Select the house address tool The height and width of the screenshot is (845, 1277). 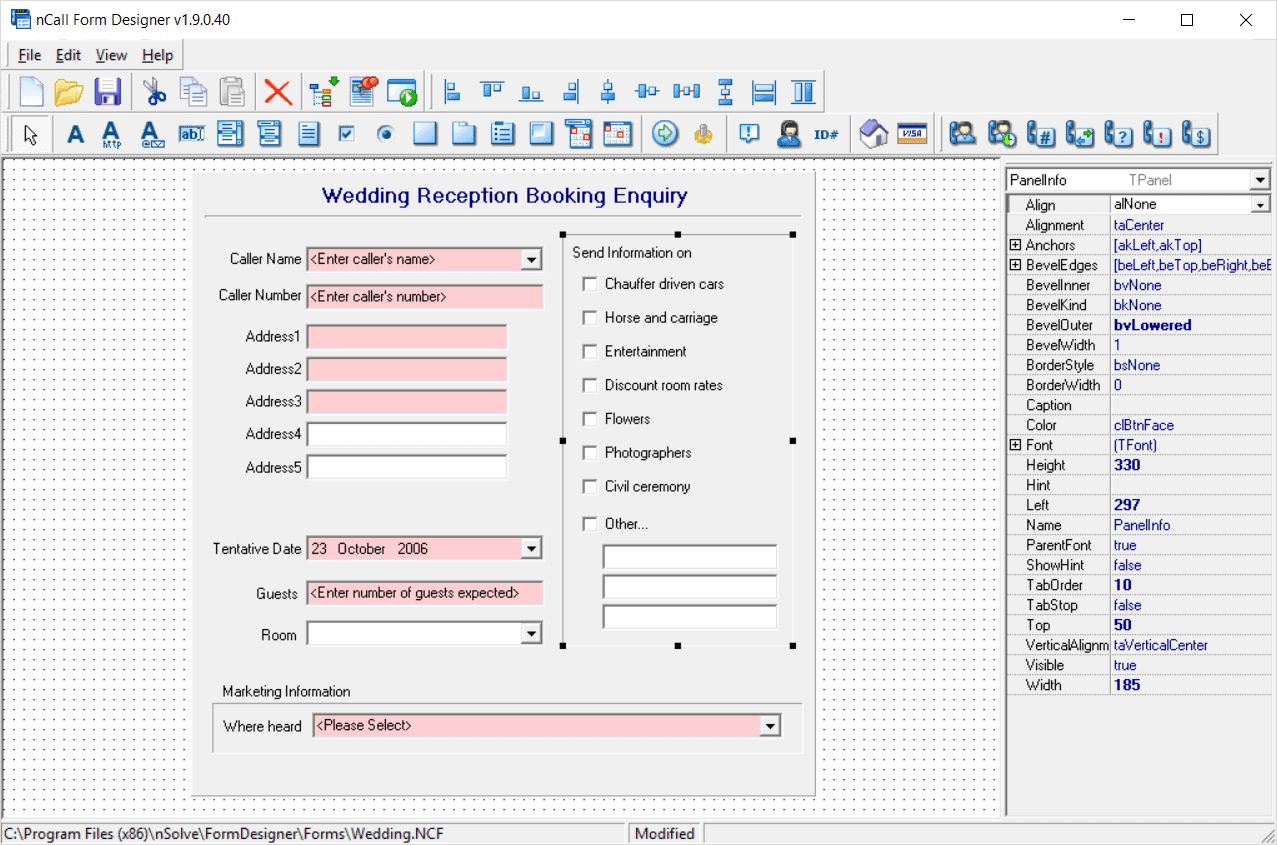[874, 133]
